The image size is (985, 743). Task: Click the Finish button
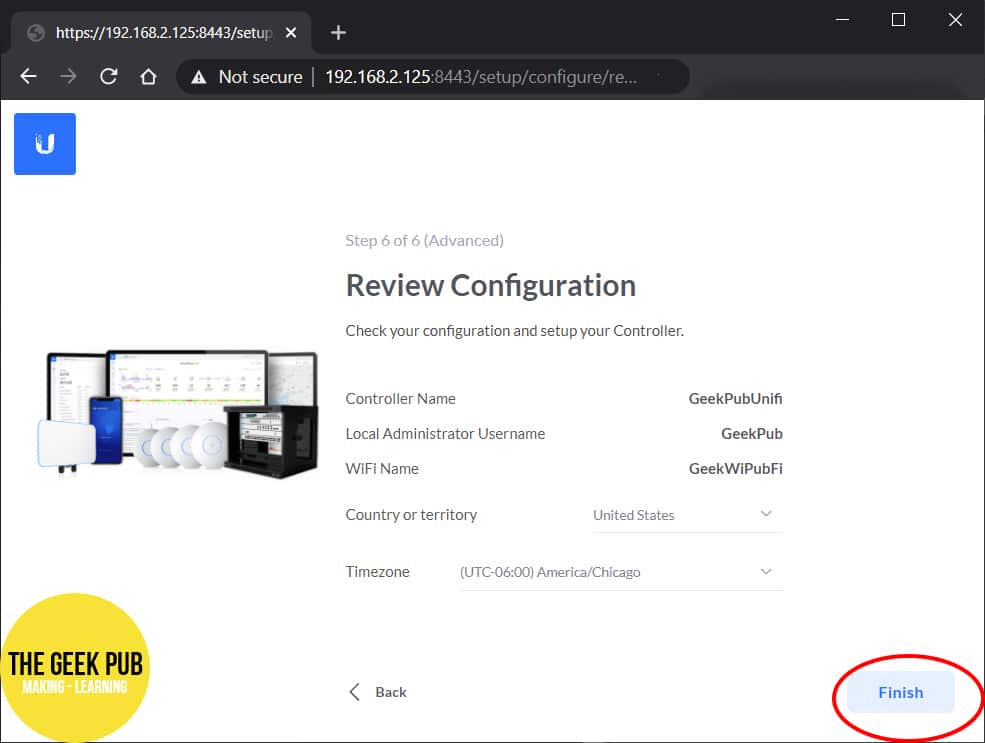tap(900, 692)
